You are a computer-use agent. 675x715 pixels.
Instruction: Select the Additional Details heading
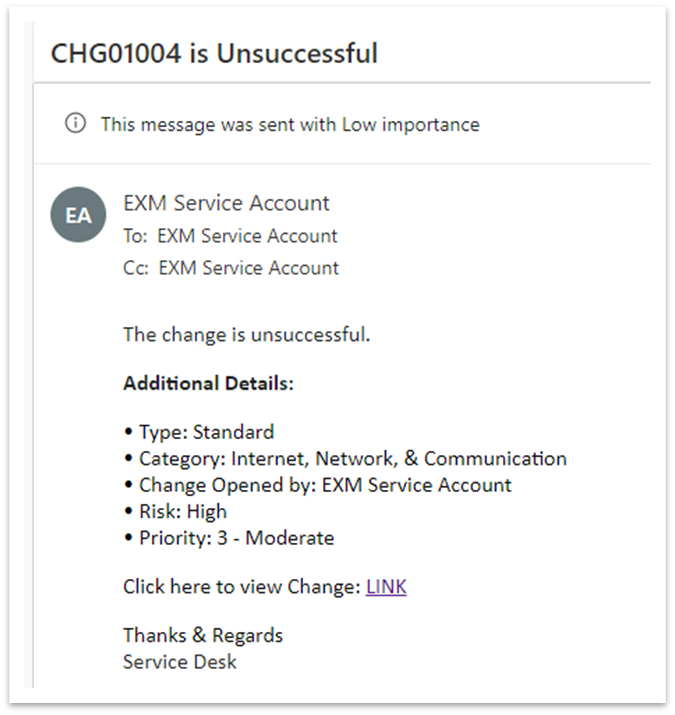pyautogui.click(x=208, y=383)
